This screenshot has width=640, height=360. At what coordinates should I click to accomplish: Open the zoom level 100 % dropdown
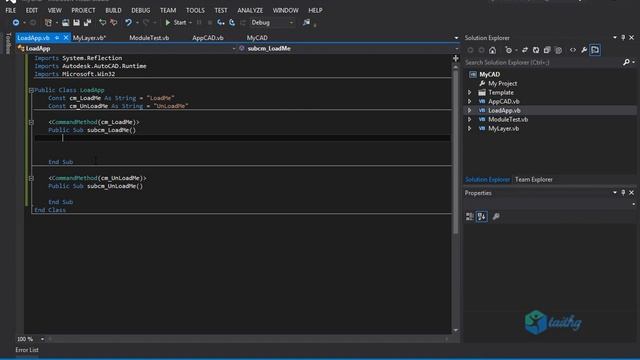pos(42,339)
